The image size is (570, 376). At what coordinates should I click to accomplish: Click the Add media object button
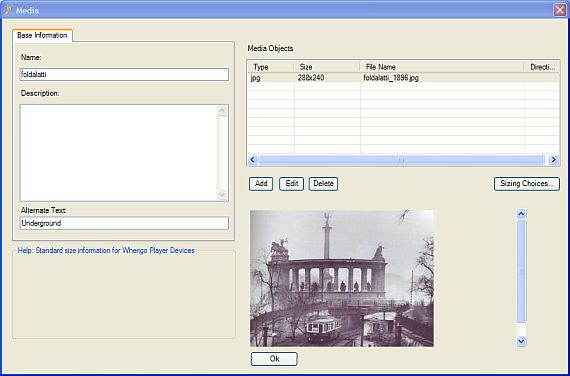click(261, 184)
